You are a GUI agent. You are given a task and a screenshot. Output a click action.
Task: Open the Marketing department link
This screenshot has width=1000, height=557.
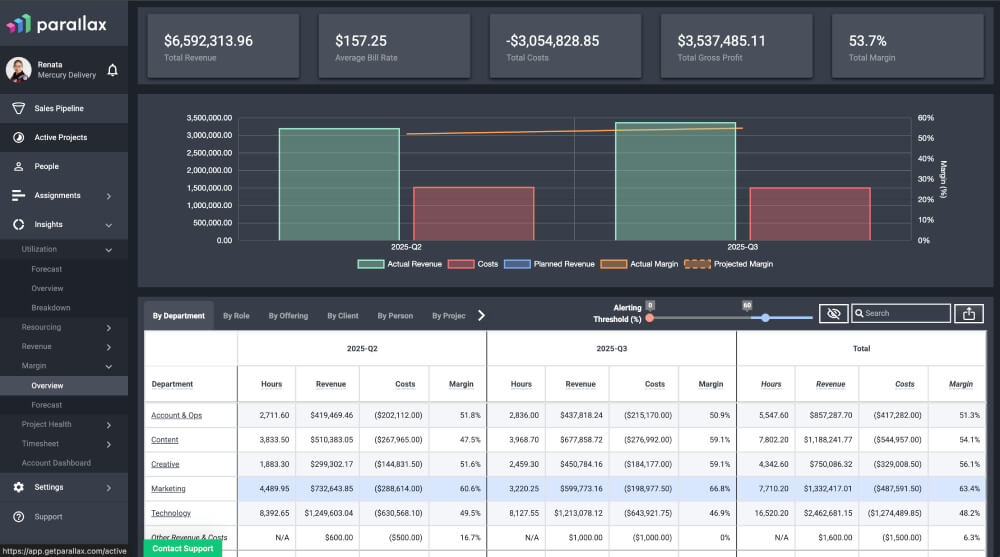169,489
